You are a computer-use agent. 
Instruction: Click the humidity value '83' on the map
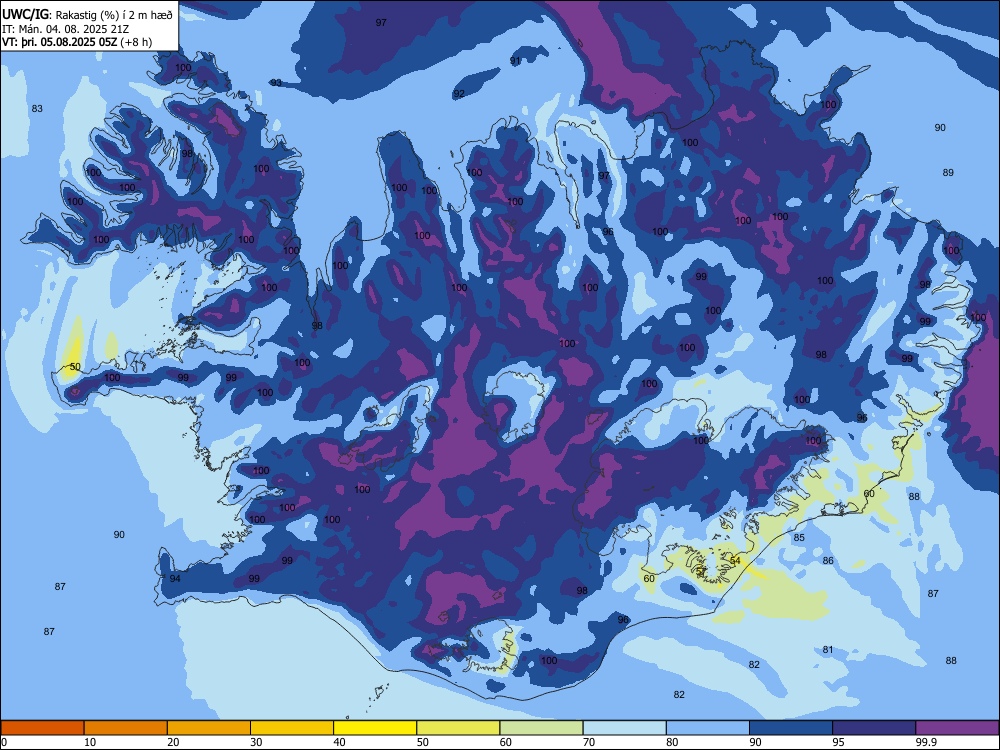coord(37,108)
